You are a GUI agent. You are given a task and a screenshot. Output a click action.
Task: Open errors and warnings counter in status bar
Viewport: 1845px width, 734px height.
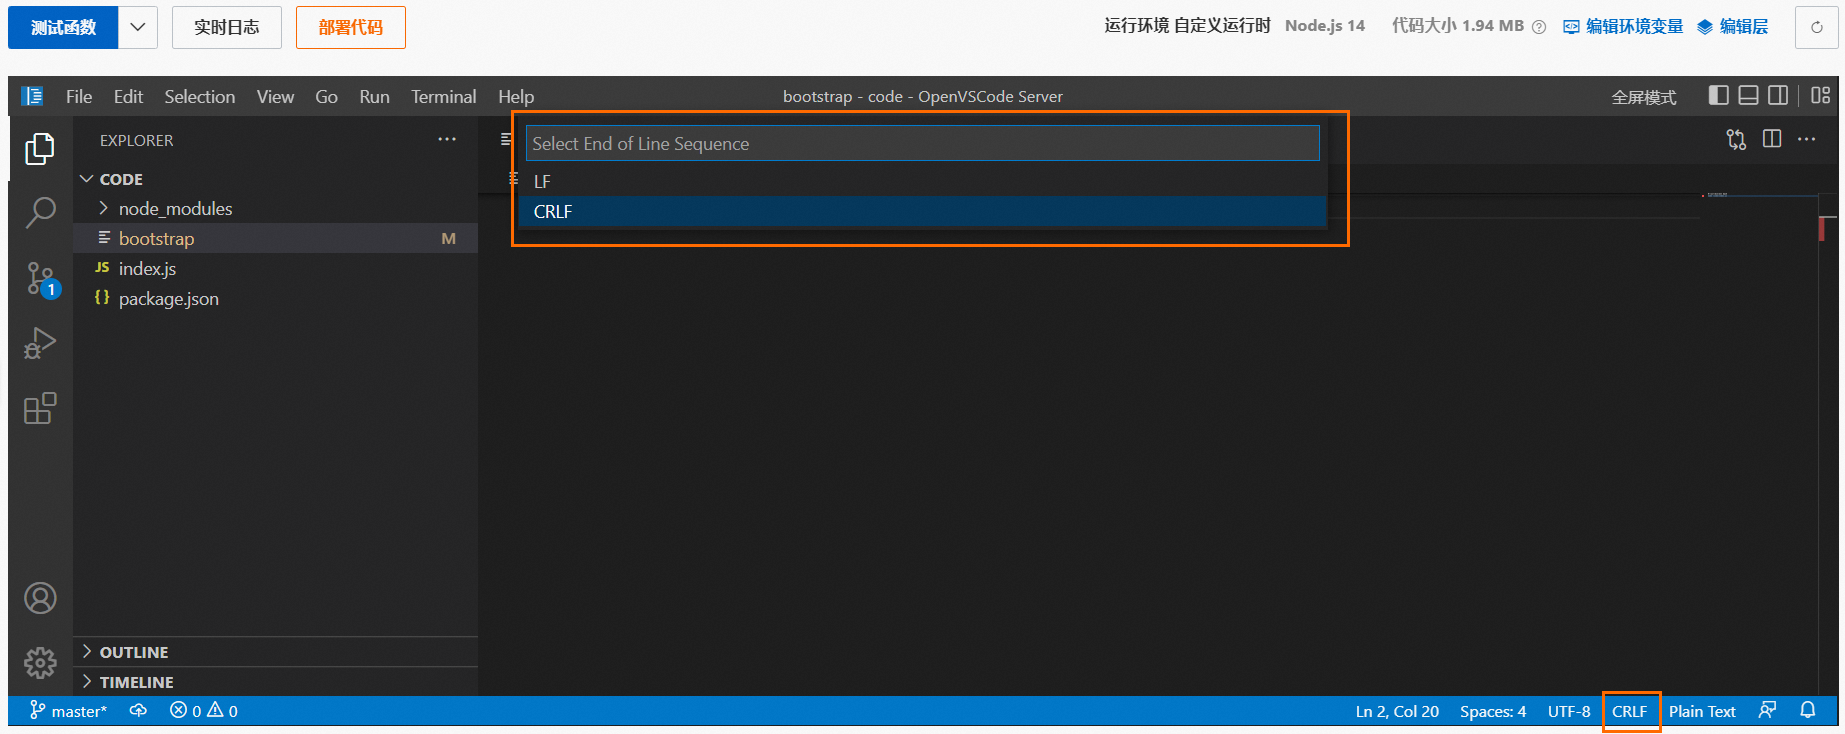coord(204,710)
